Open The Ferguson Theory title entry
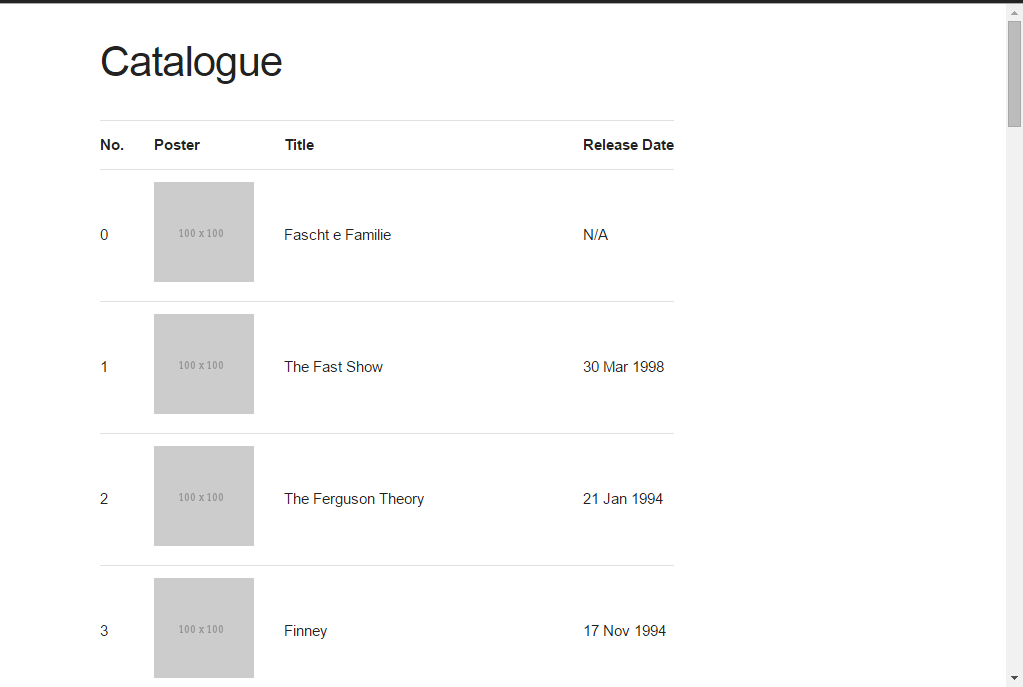Screen dimensions: 1023x687 [354, 499]
